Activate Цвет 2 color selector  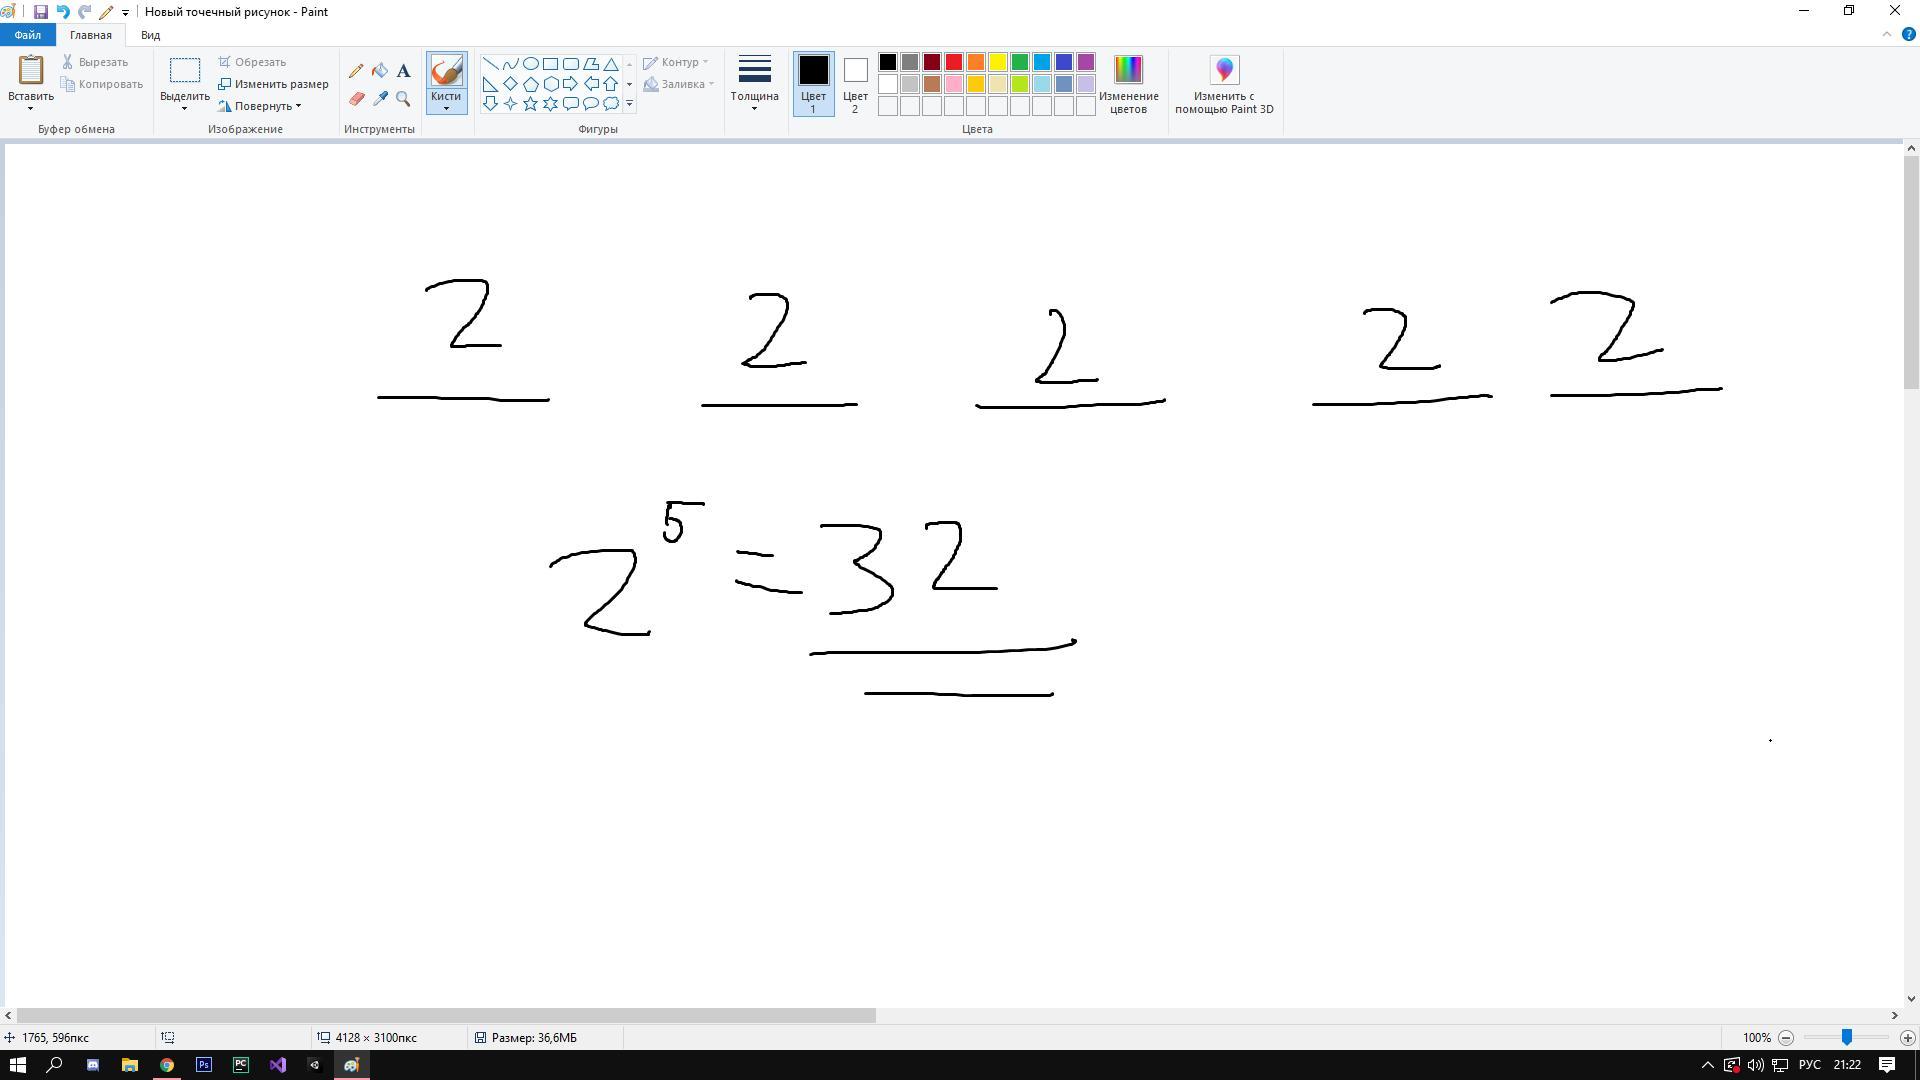click(x=855, y=83)
